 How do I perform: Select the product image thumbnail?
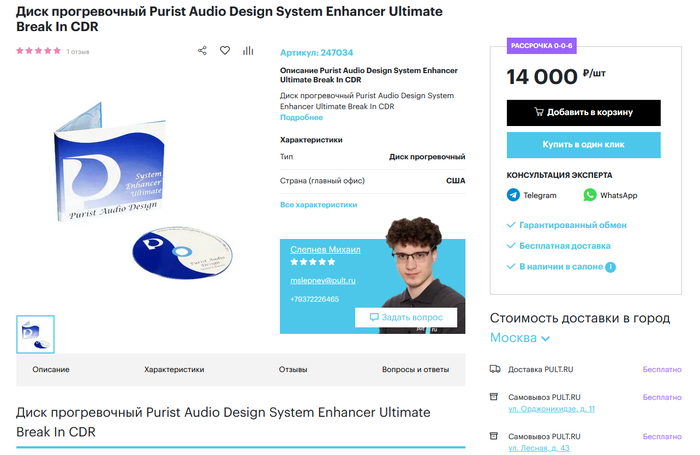tap(36, 335)
